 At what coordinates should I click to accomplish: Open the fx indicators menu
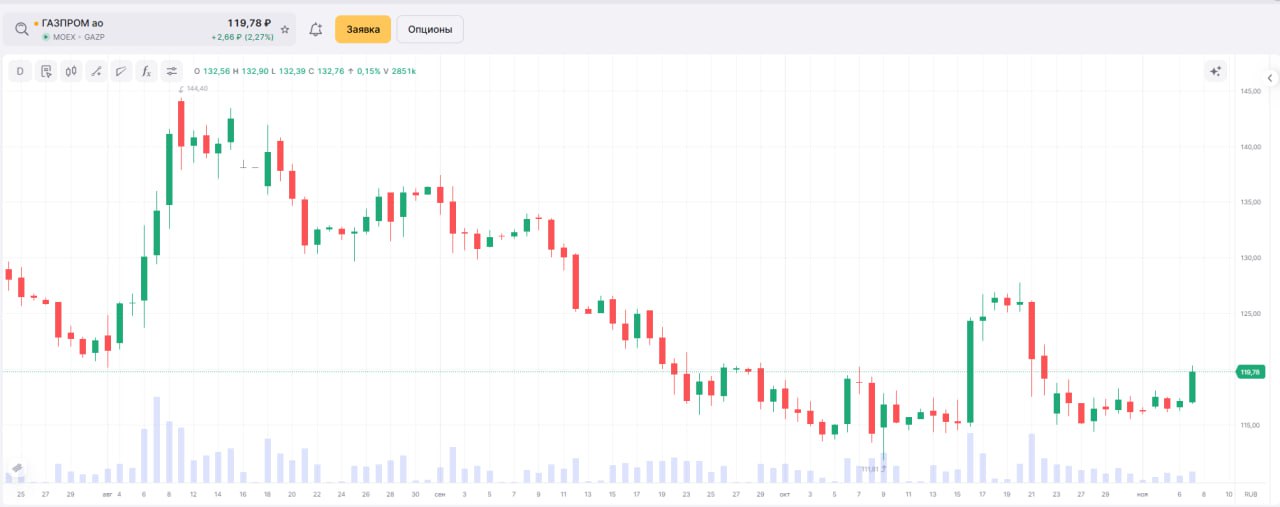[x=146, y=71]
